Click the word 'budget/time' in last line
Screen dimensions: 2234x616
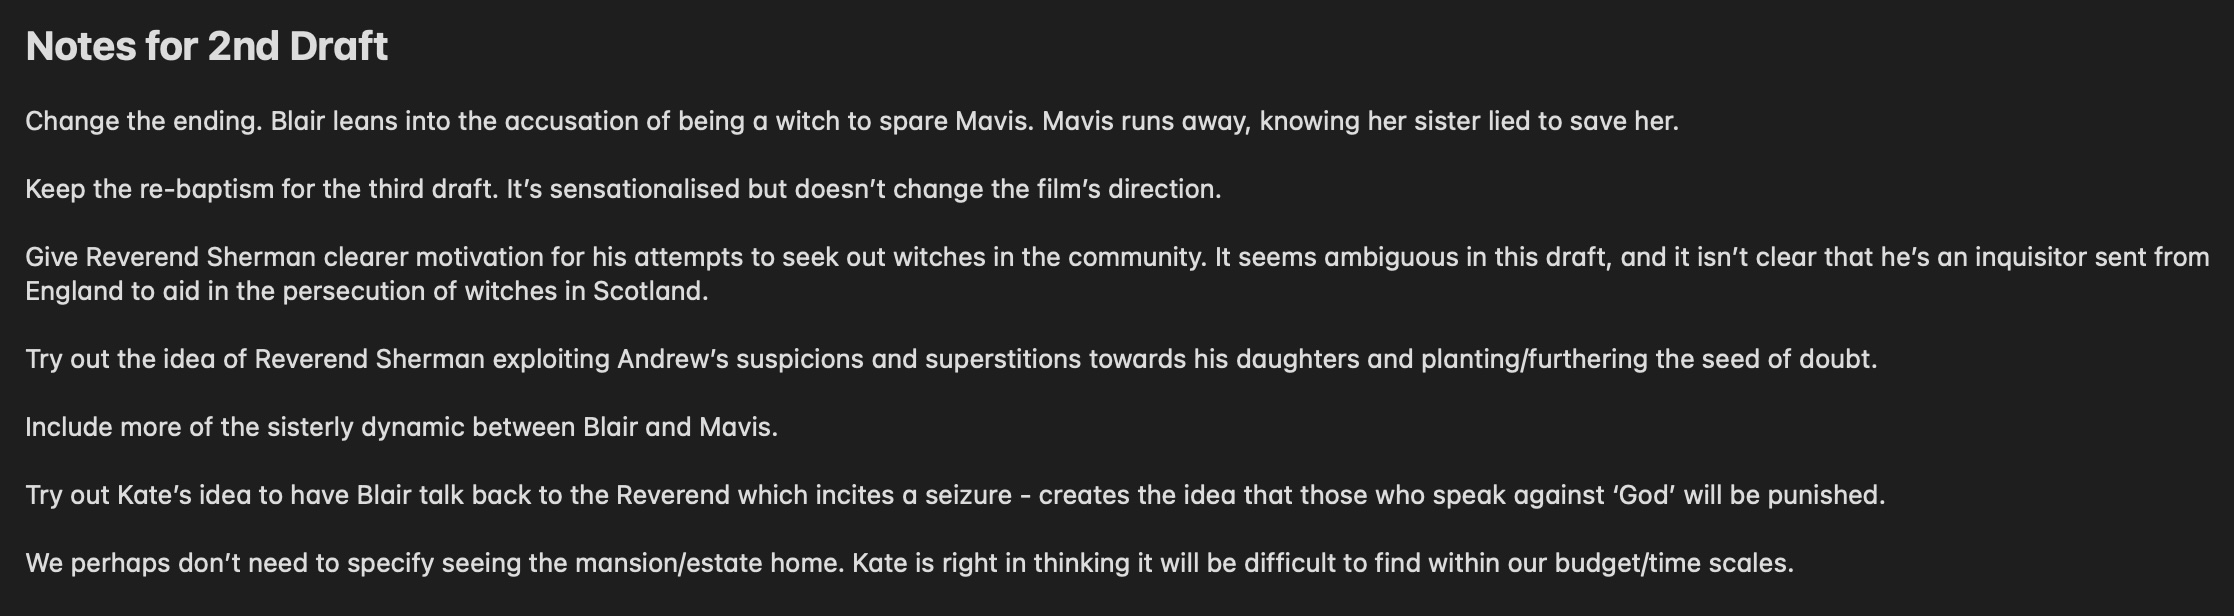(1626, 563)
